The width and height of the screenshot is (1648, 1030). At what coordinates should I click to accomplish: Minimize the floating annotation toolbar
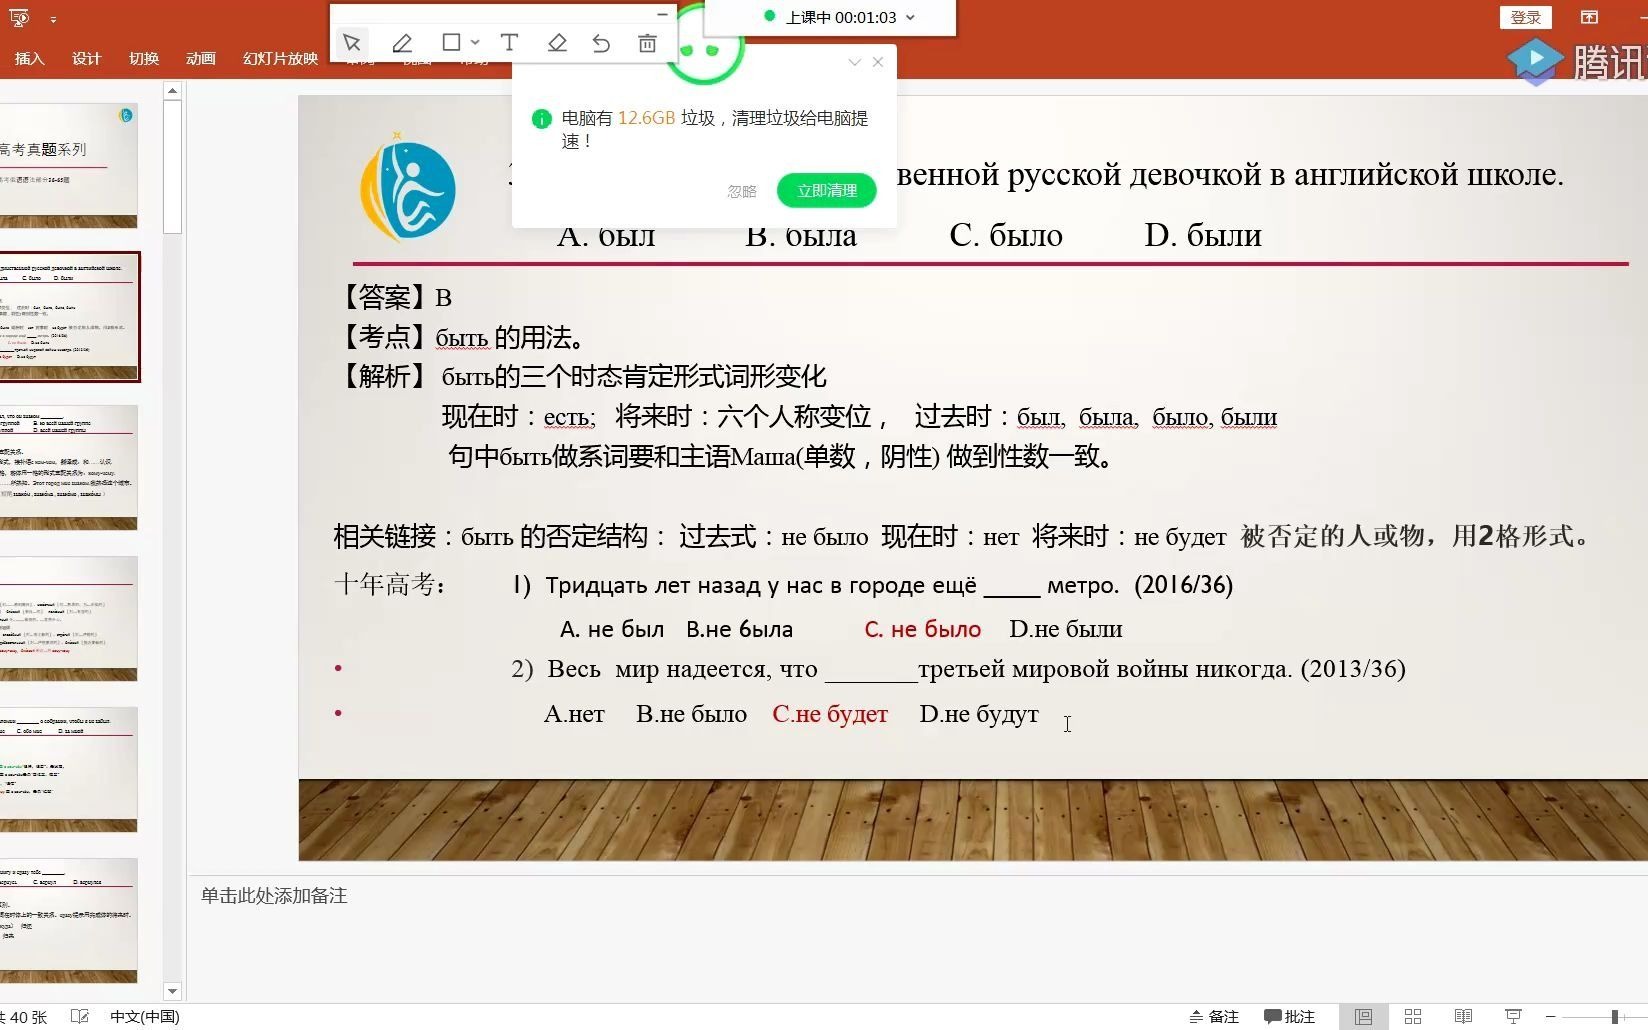coord(661,14)
